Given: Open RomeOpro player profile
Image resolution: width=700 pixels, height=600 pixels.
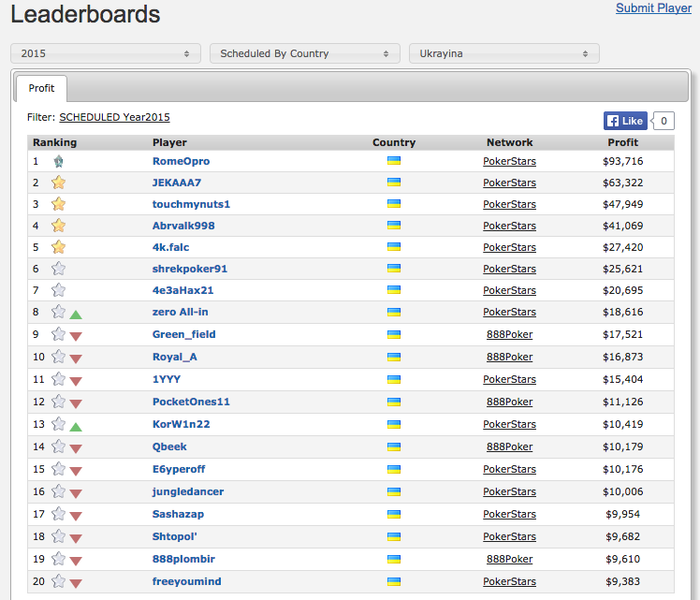Looking at the screenshot, I should [x=181, y=161].
